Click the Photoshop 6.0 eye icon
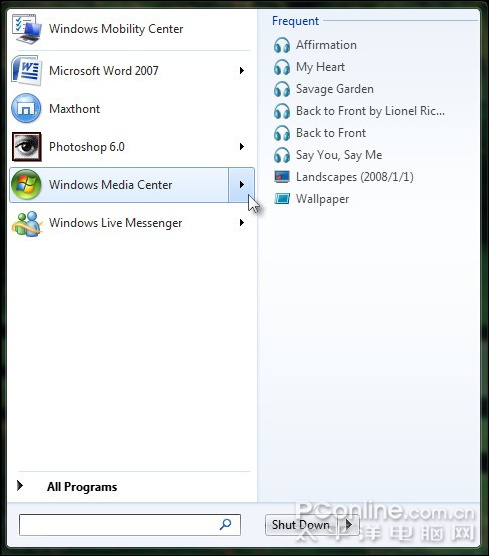489x556 pixels. tap(27, 146)
